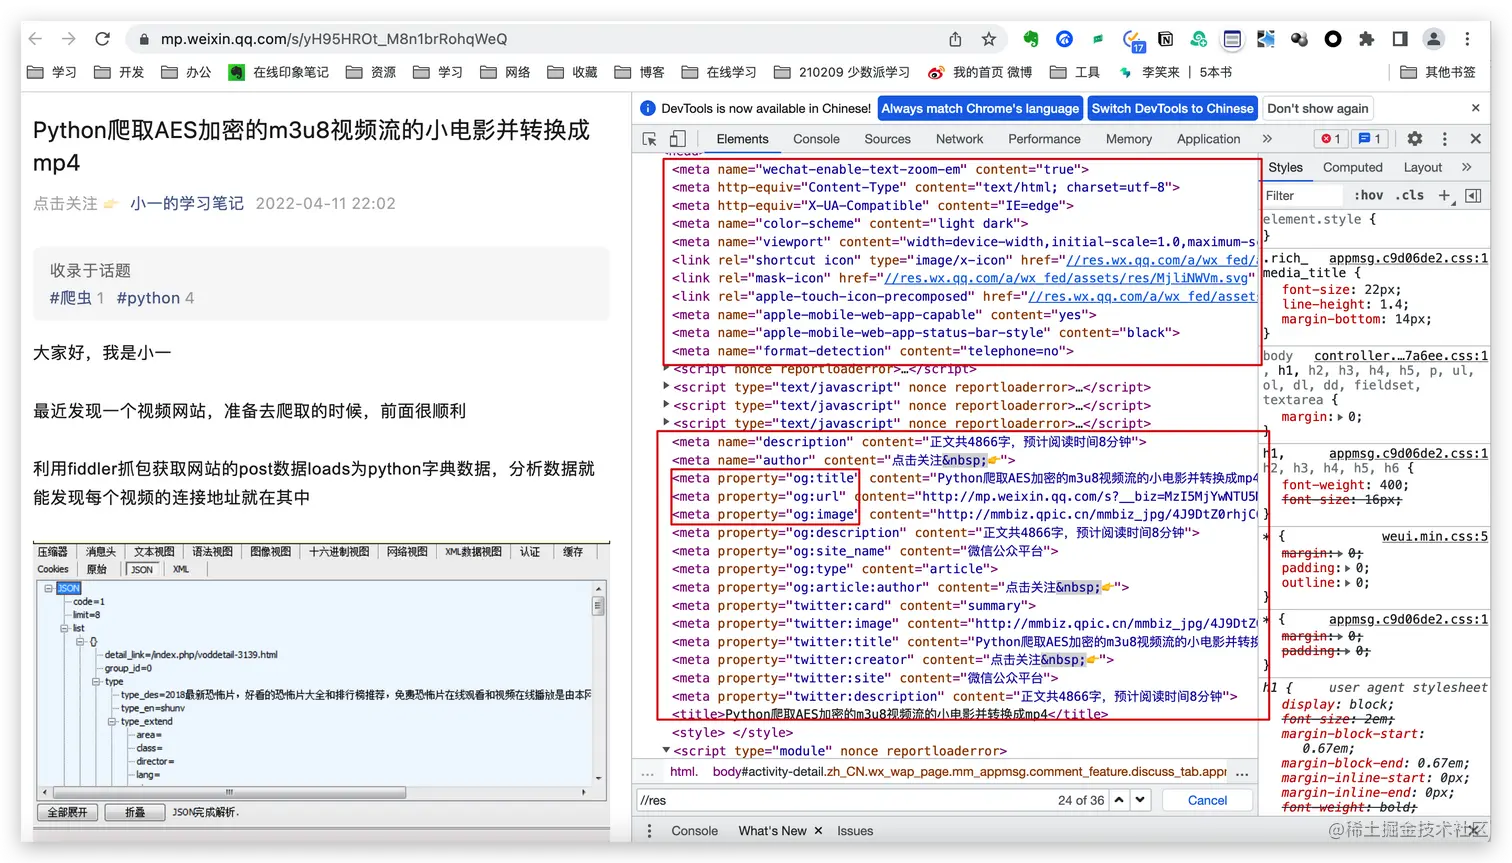Open the 工具 bookmarks folder
This screenshot has width=1512, height=863.
(1075, 72)
